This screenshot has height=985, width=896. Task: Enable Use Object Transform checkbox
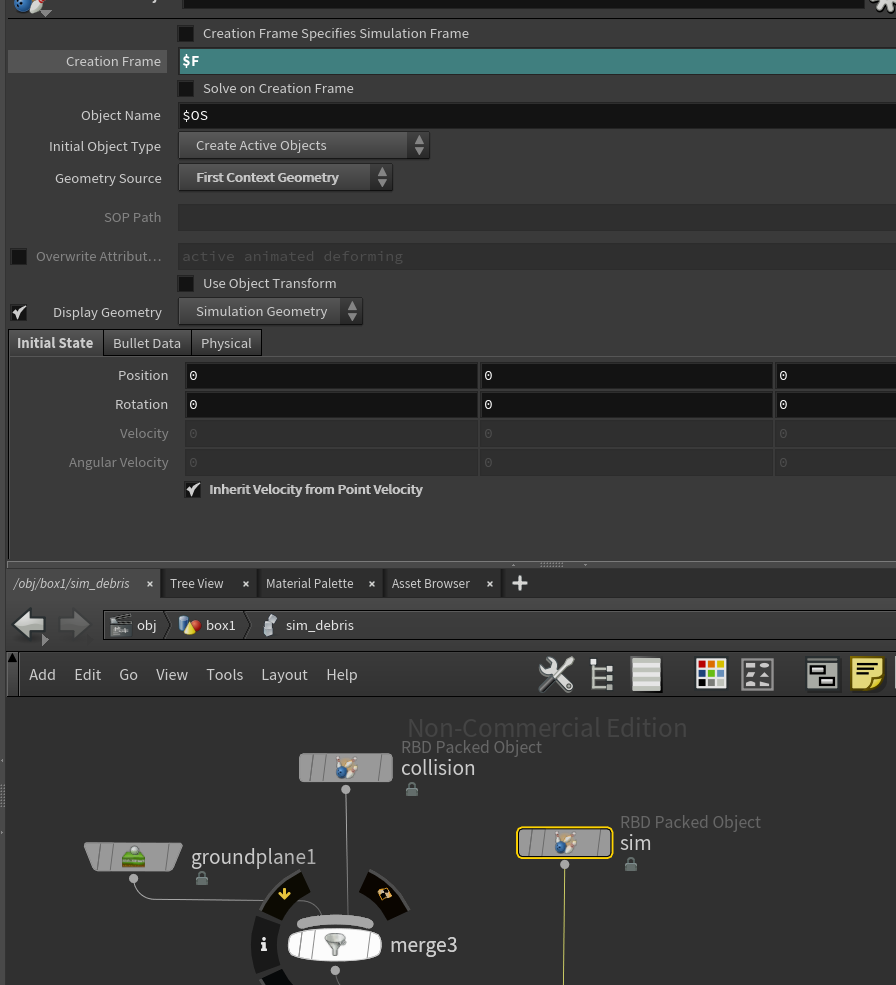click(186, 283)
